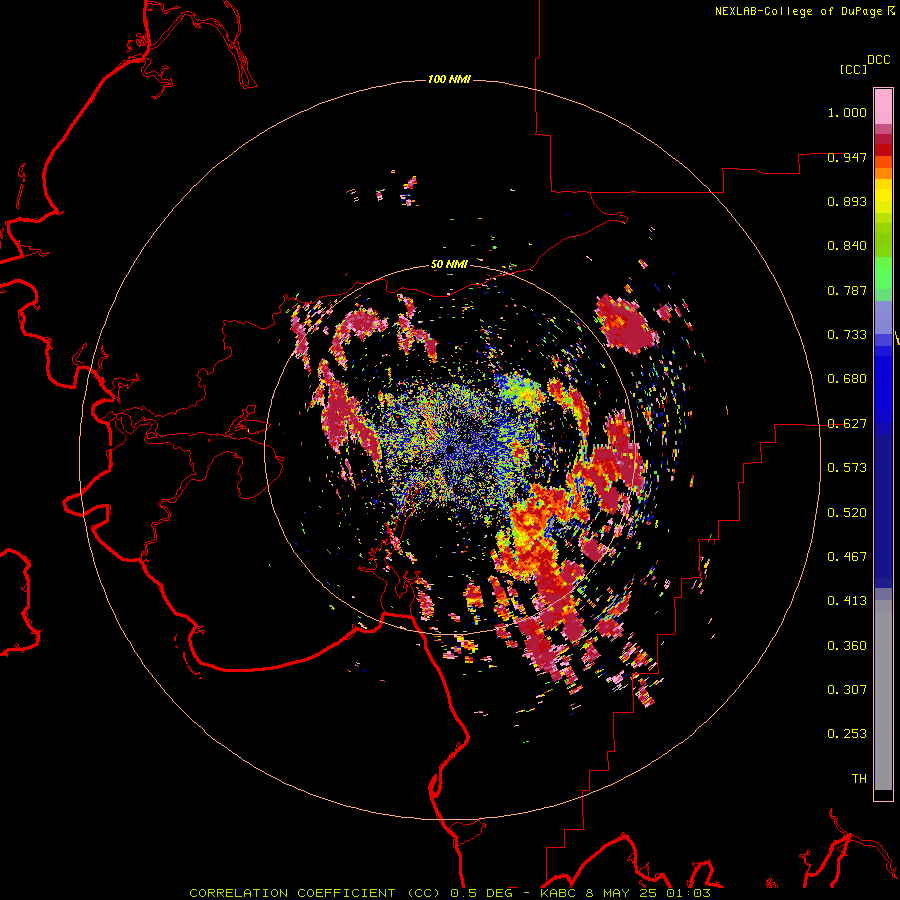Click the [CC] legend unit label
The height and width of the screenshot is (900, 900).
[854, 69]
